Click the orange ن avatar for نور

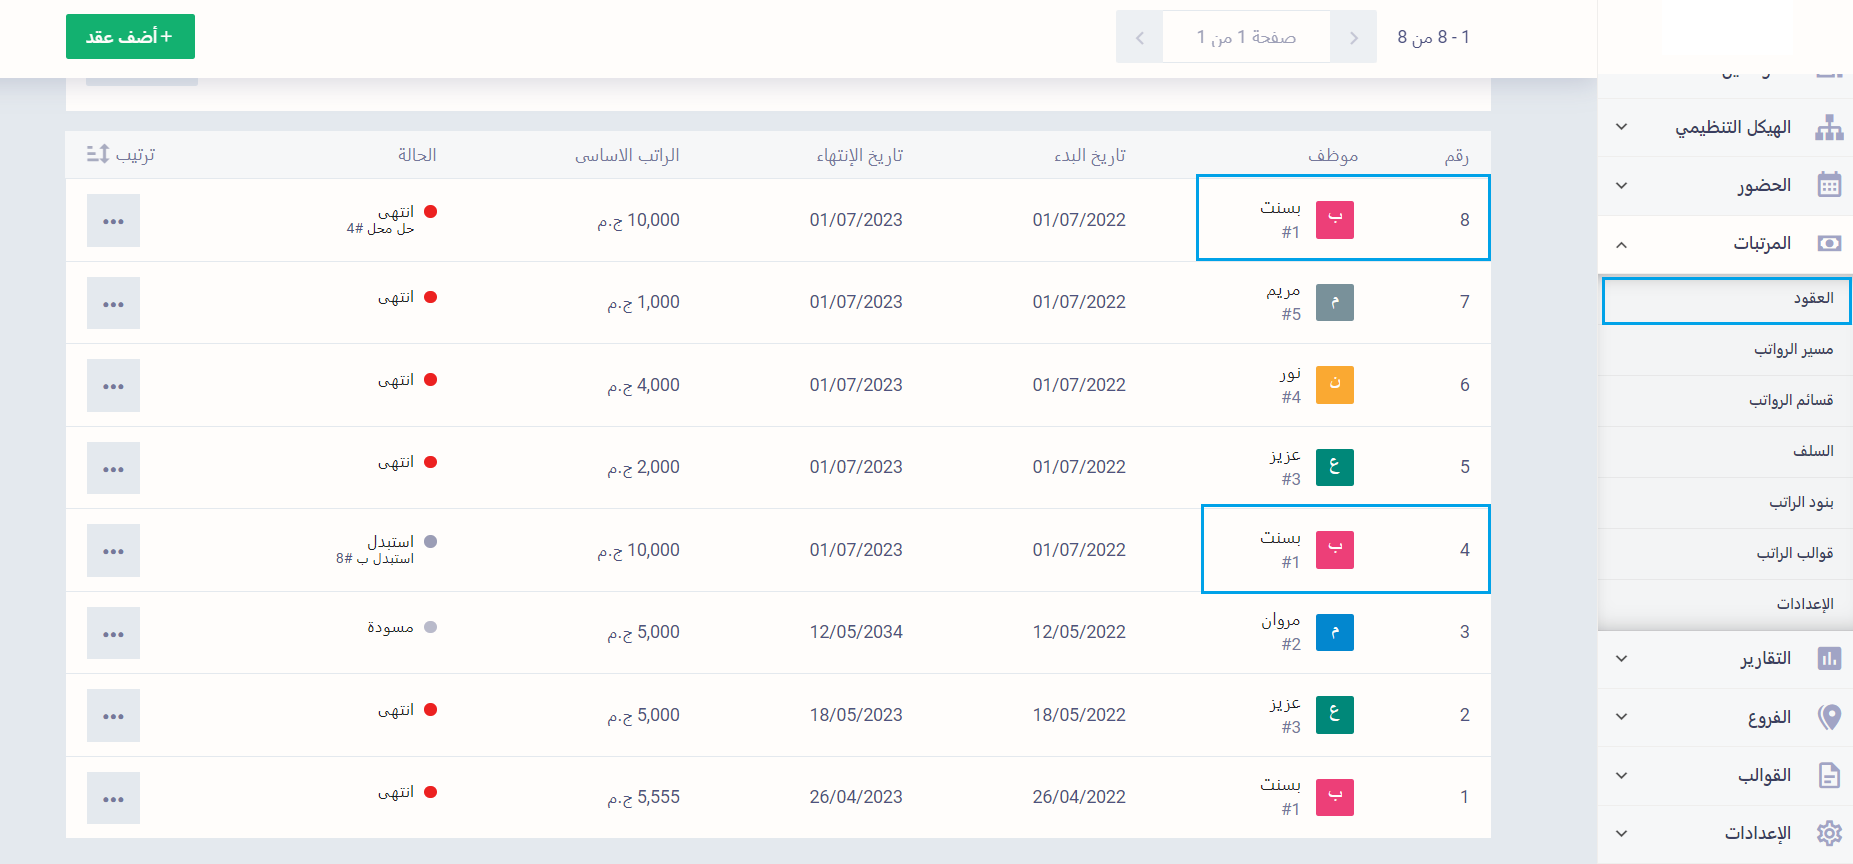[x=1334, y=385]
